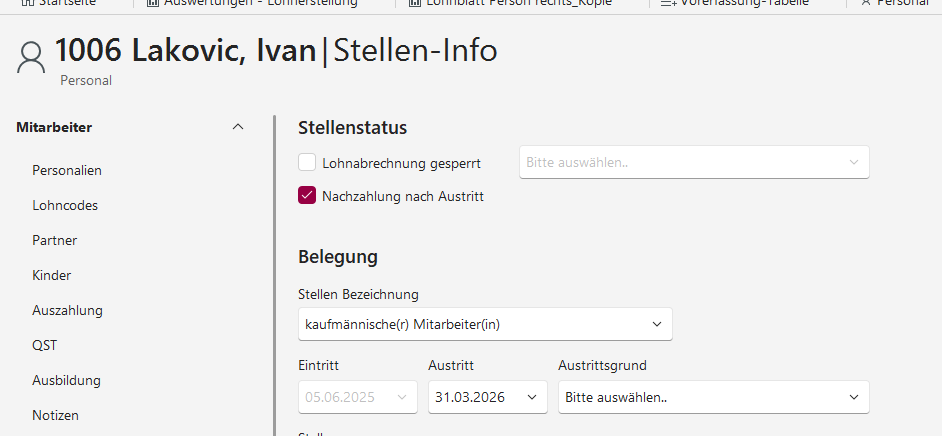
Task: Enable the Lohnabrechnung gesperrt checkbox
Action: [307, 162]
